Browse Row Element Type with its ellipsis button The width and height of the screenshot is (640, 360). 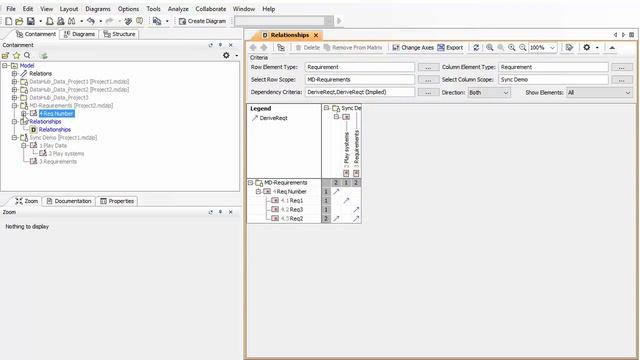(x=428, y=67)
